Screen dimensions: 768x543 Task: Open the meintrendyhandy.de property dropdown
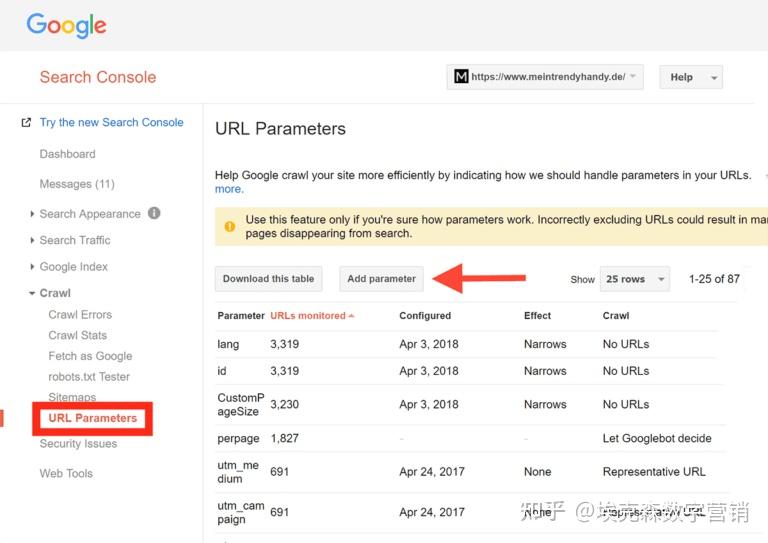coord(544,77)
